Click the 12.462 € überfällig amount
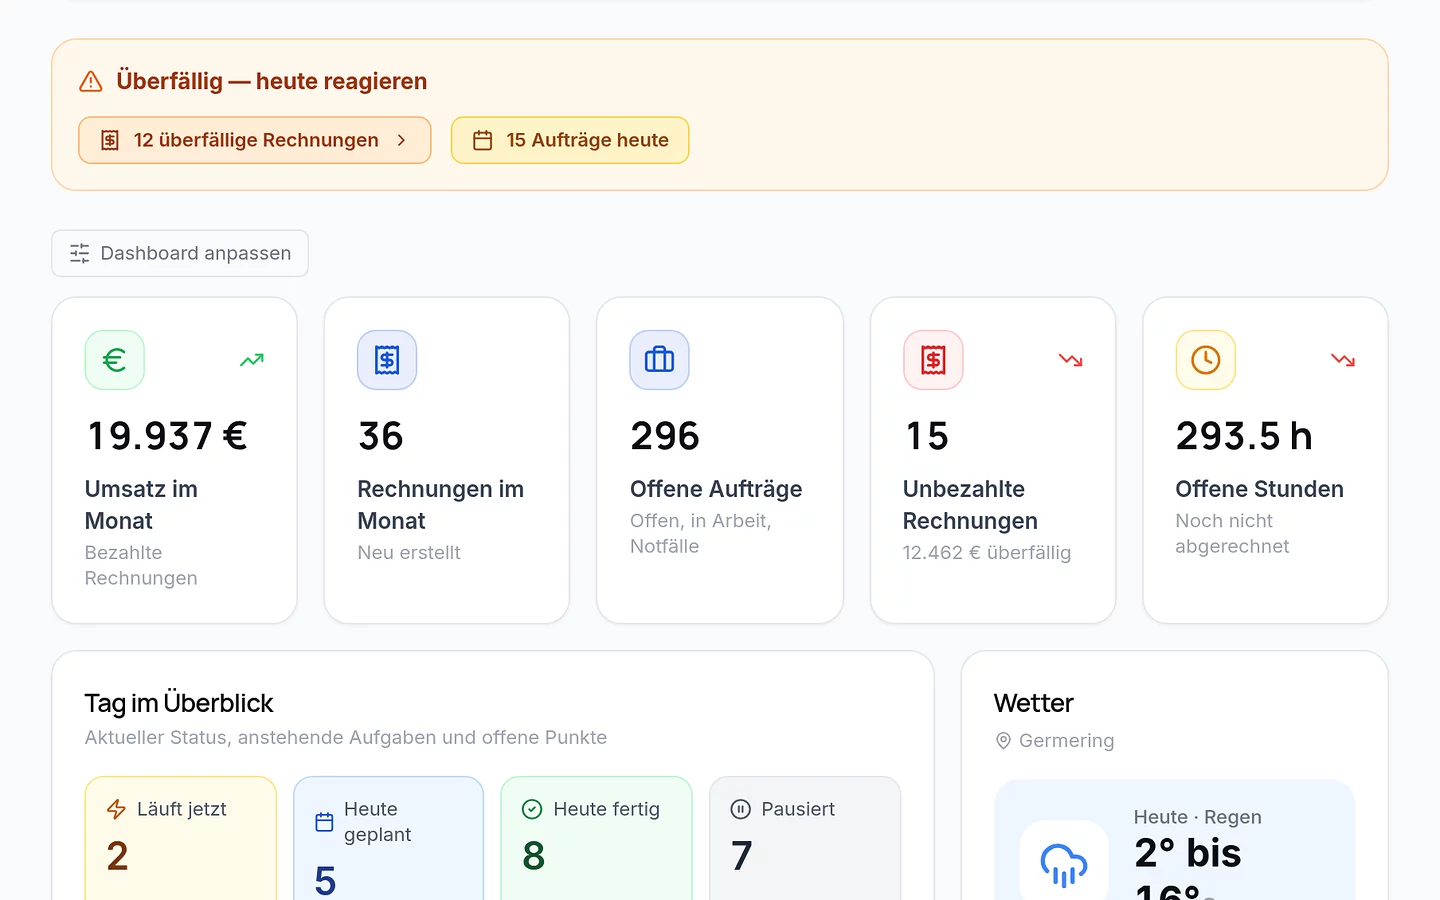The height and width of the screenshot is (900, 1440). (x=987, y=553)
